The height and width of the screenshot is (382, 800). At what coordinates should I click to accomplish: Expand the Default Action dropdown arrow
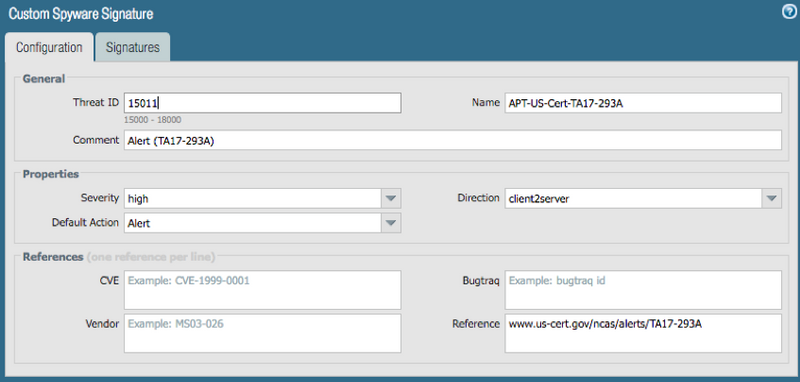391,223
